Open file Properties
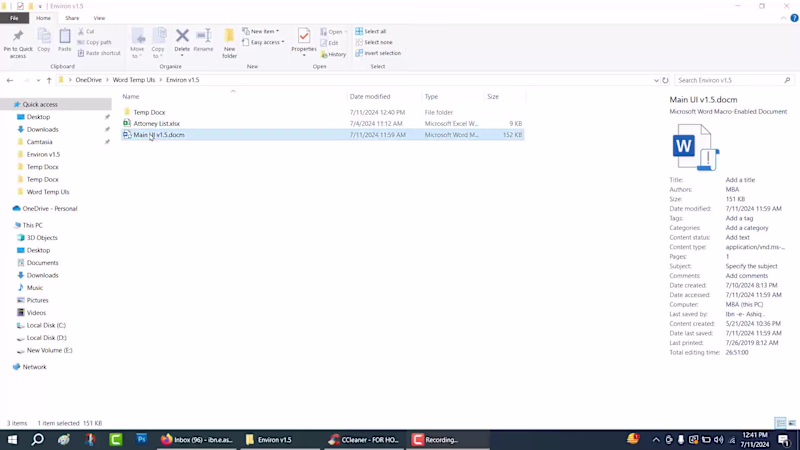This screenshot has width=800, height=450. pos(304,42)
